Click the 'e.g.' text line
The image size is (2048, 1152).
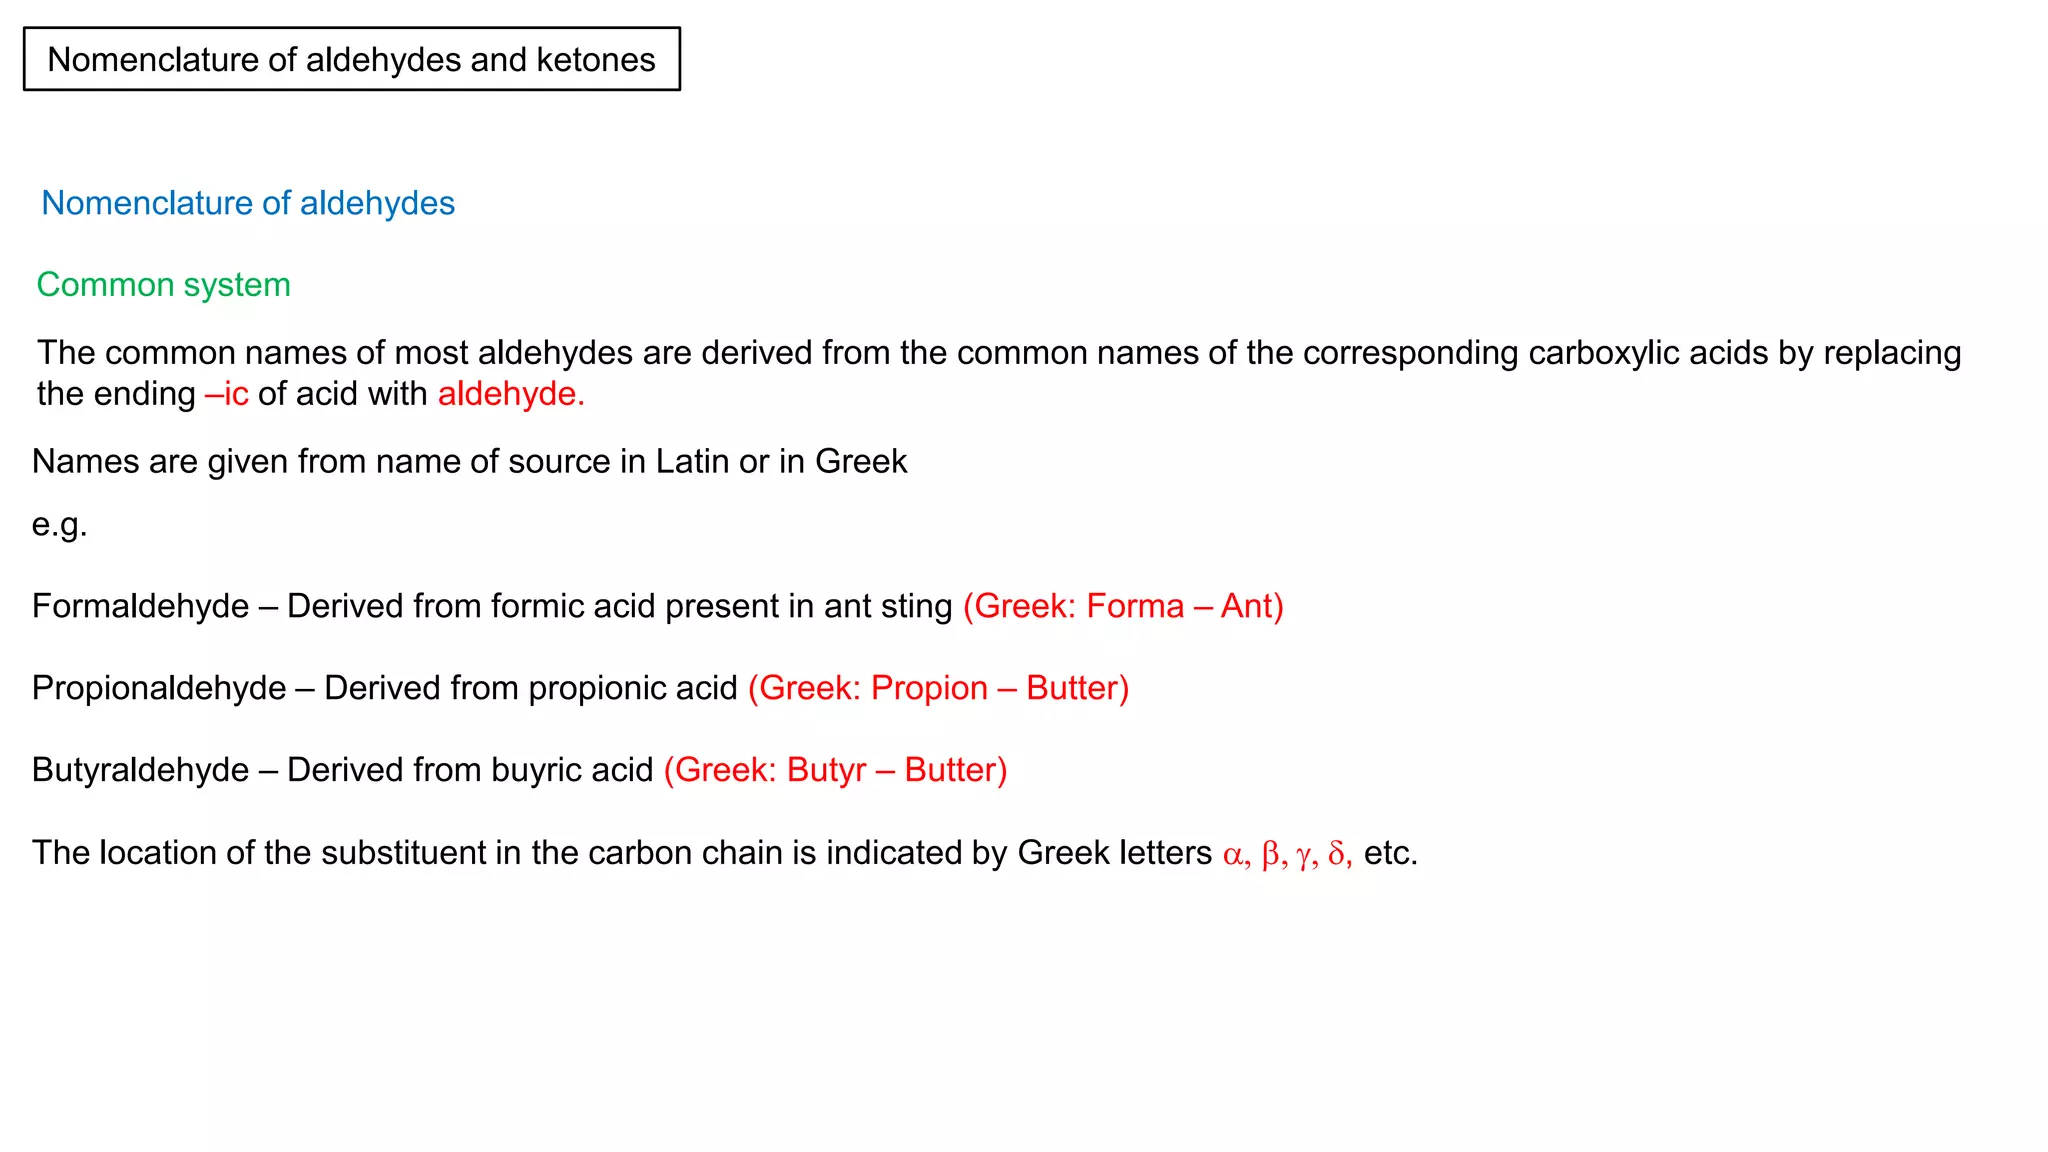(59, 524)
